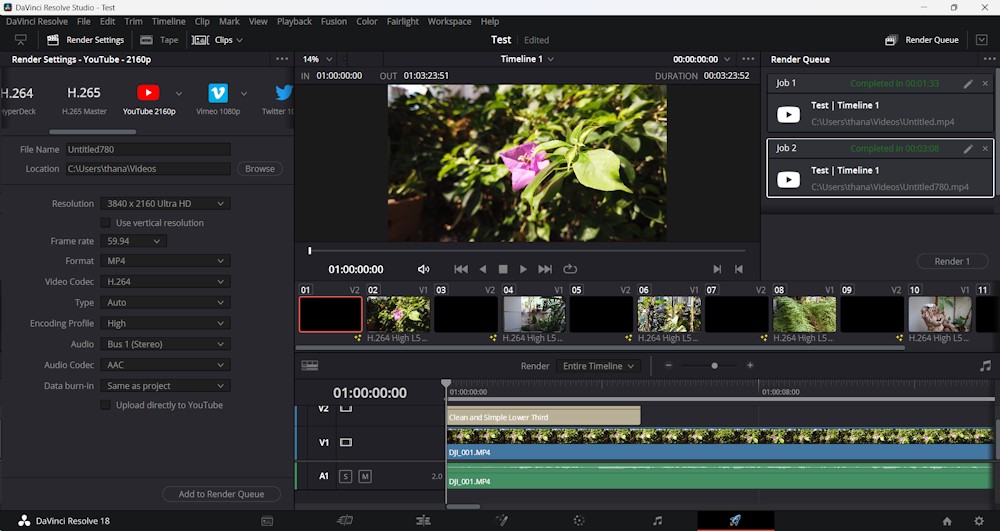This screenshot has width=1000, height=531.
Task: Open the Frame rate dropdown
Action: click(x=134, y=241)
